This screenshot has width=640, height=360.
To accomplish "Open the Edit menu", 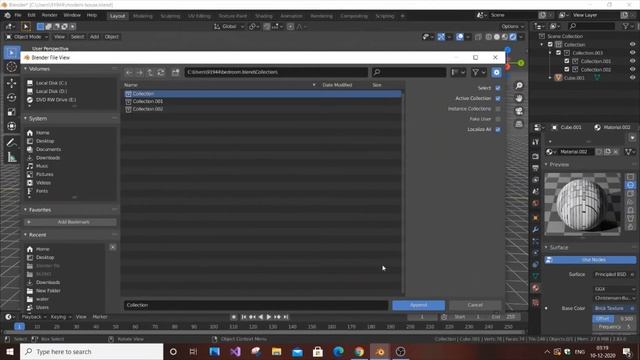I will coord(31,15).
